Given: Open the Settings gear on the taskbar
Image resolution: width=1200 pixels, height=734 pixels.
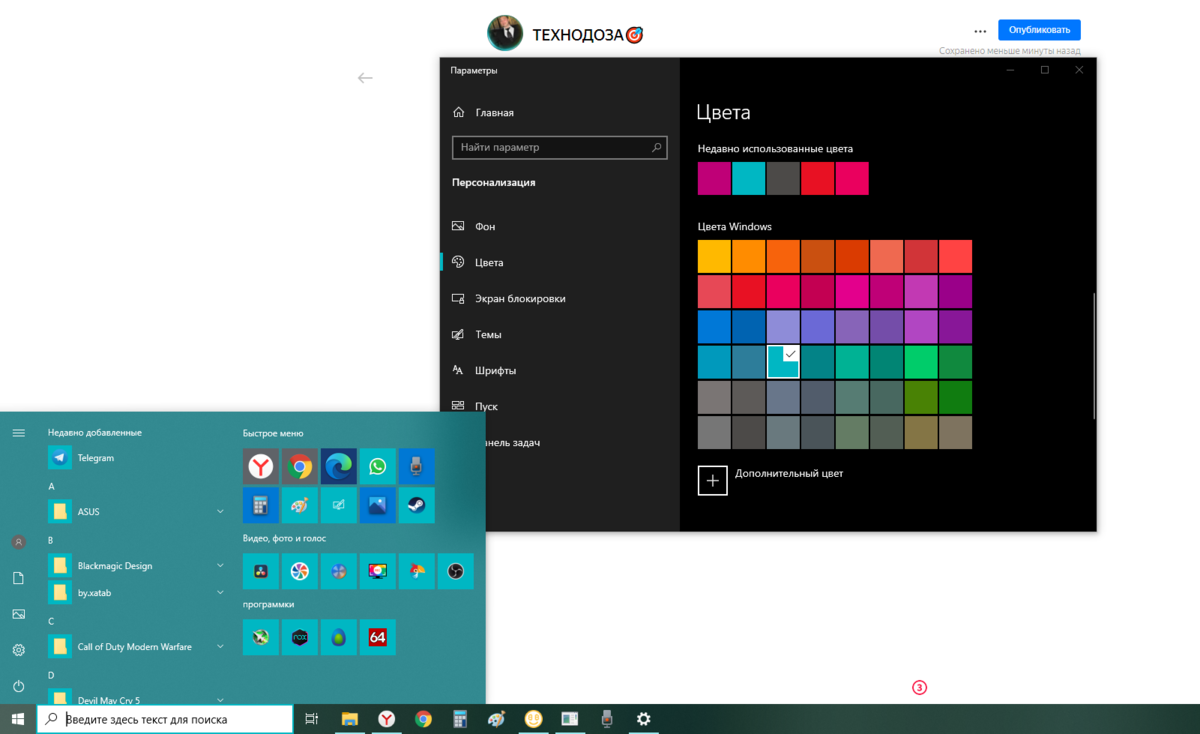Looking at the screenshot, I should click(644, 718).
